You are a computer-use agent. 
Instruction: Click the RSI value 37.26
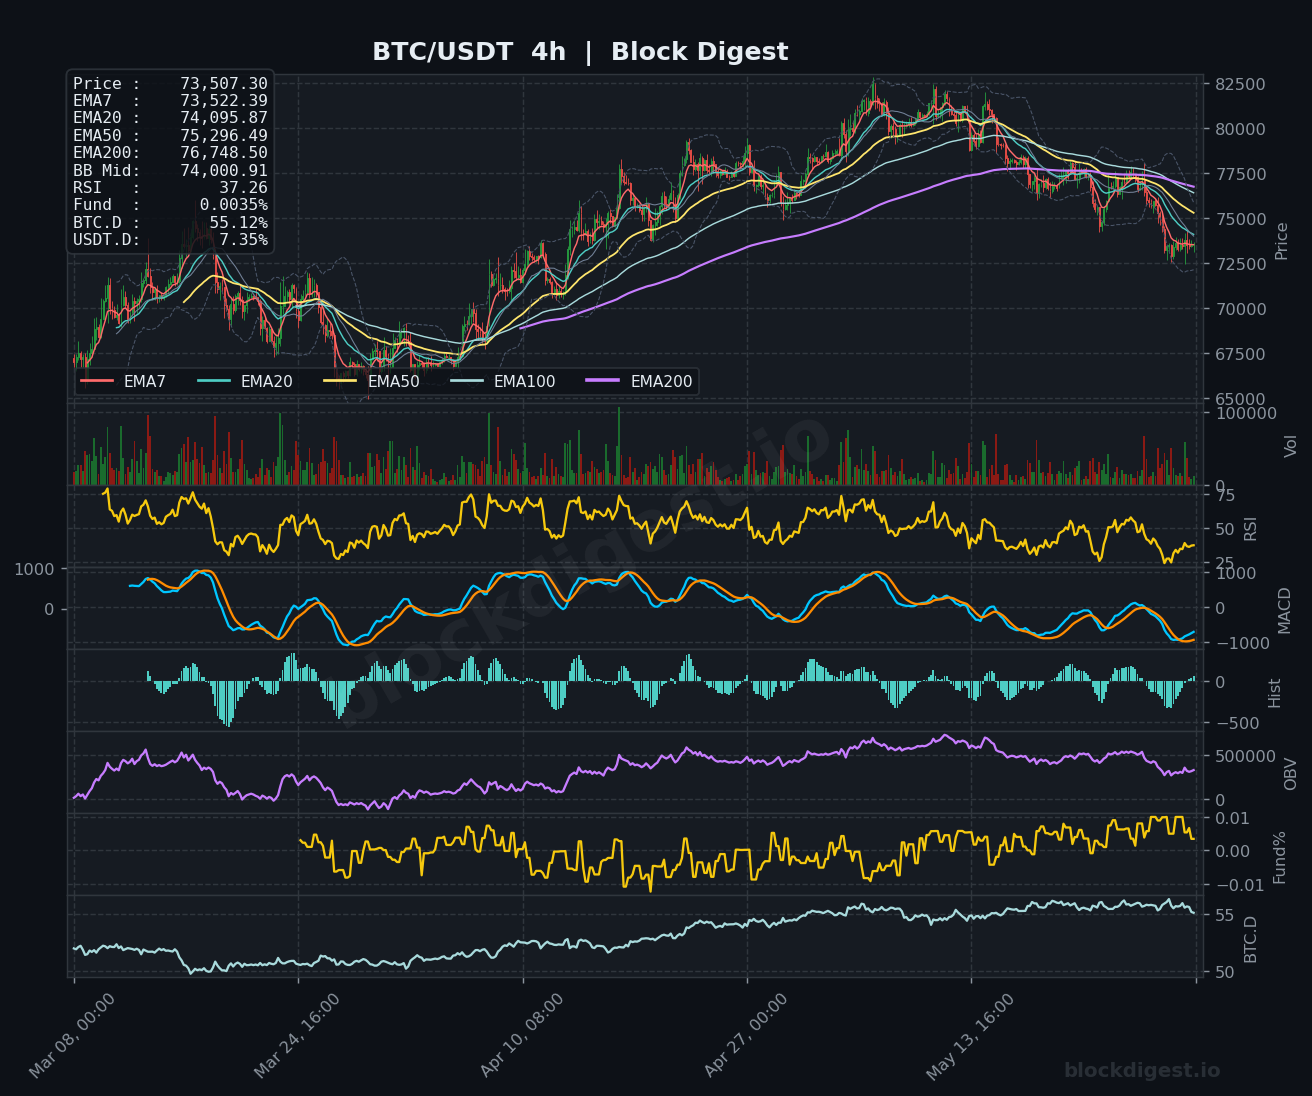243,188
